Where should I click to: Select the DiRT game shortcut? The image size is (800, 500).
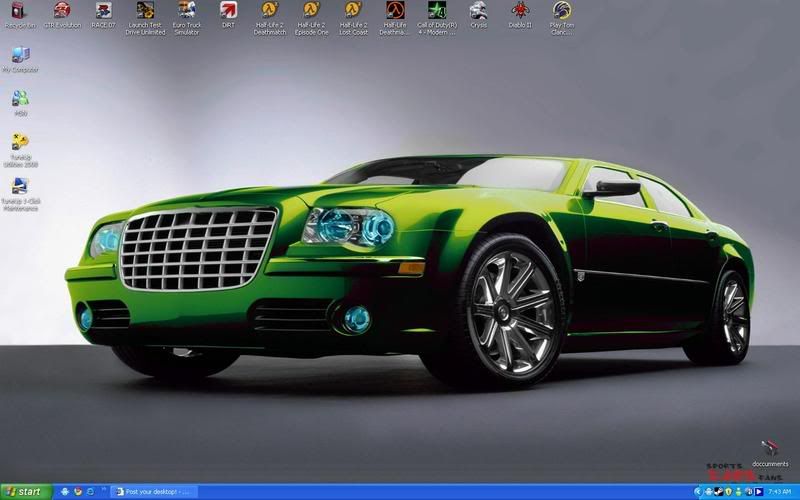[x=228, y=13]
